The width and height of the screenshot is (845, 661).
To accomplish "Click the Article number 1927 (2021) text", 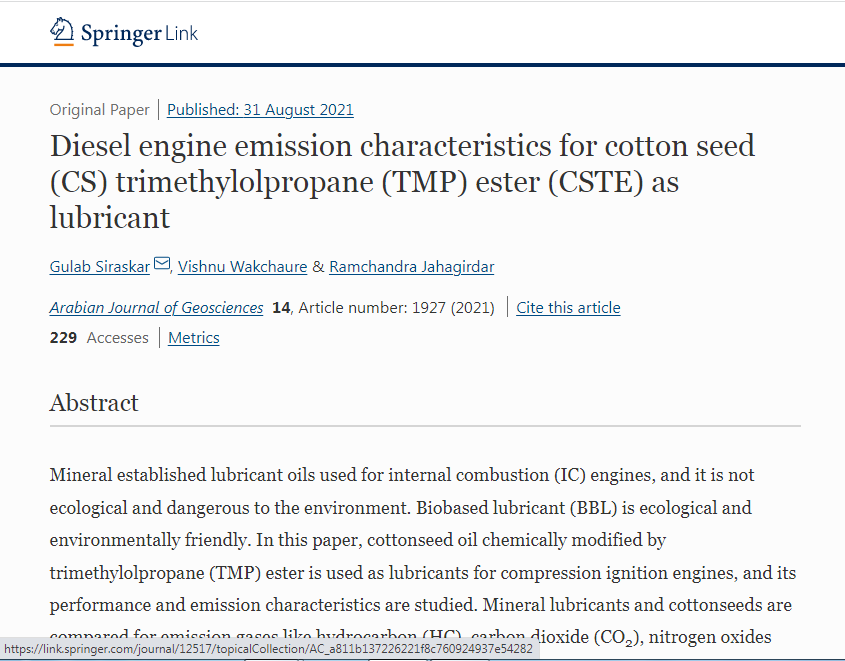I will pyautogui.click(x=396, y=308).
